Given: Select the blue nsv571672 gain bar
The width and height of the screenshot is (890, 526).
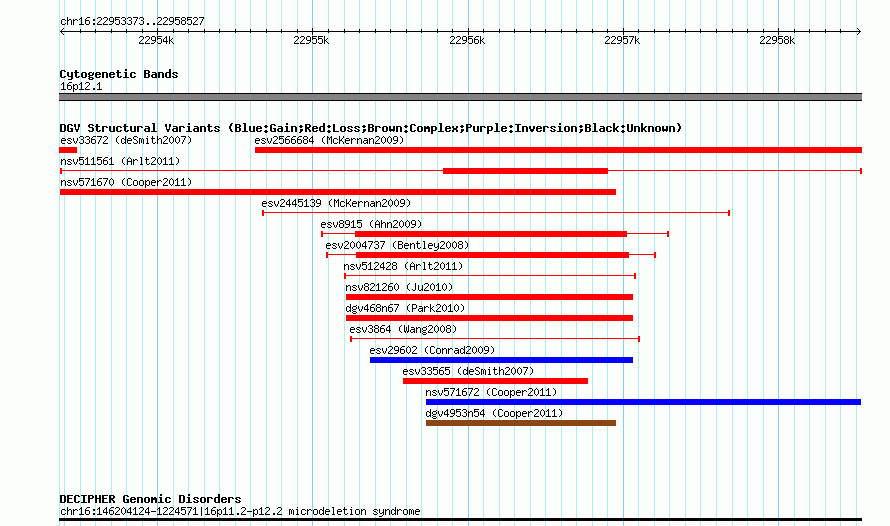Looking at the screenshot, I should point(644,402).
